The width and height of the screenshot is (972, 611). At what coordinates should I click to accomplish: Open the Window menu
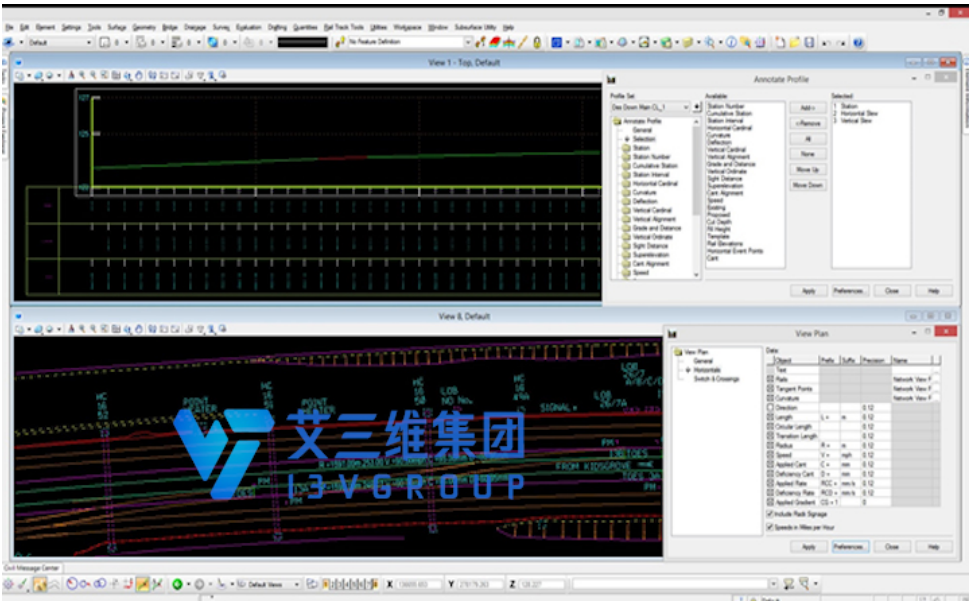[x=438, y=27]
